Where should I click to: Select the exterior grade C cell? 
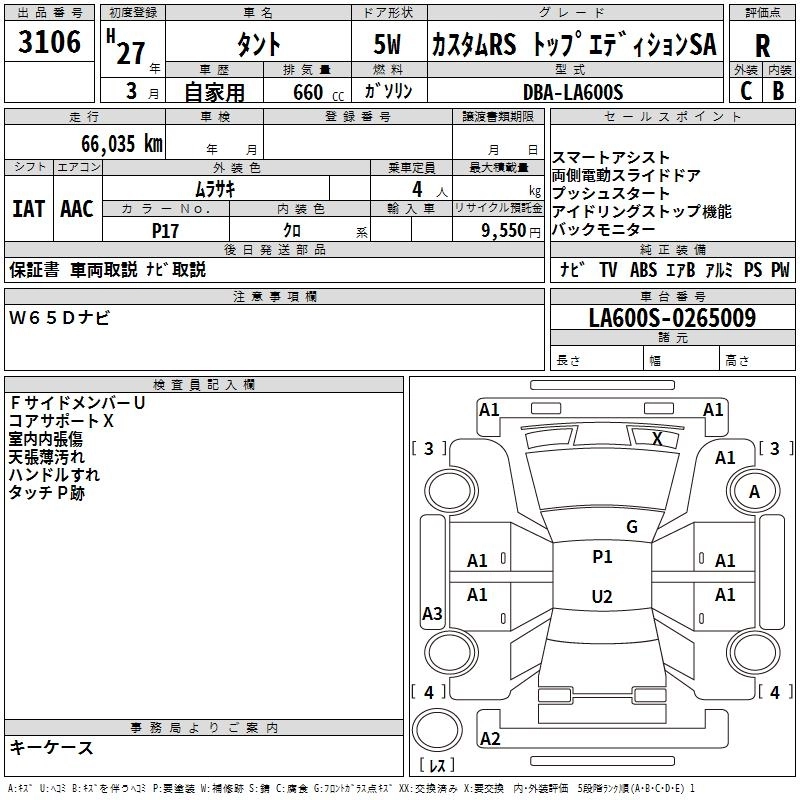tap(746, 90)
